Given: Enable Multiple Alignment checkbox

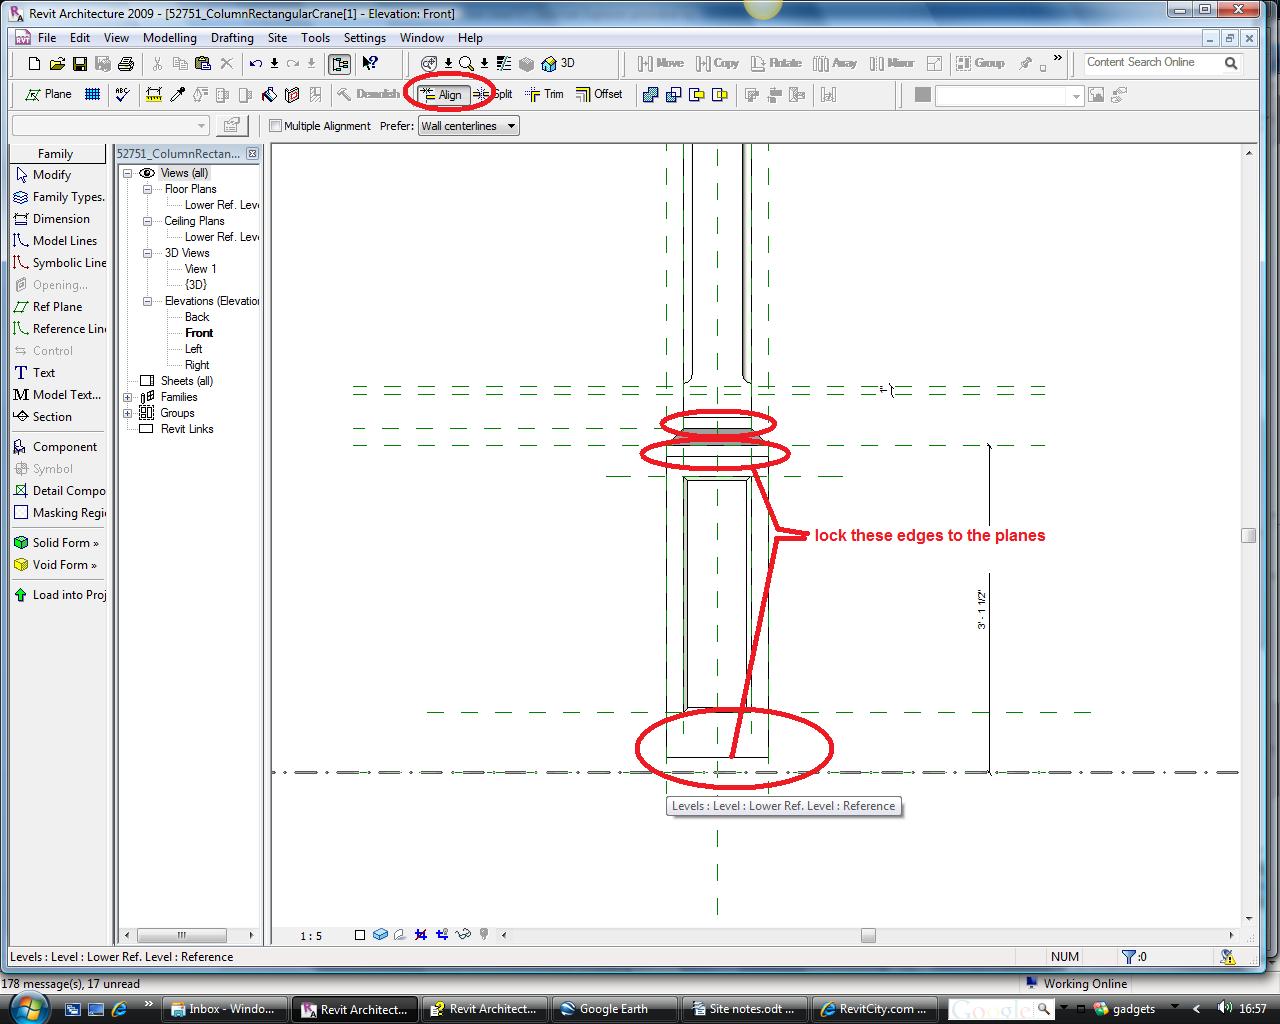Looking at the screenshot, I should (276, 126).
